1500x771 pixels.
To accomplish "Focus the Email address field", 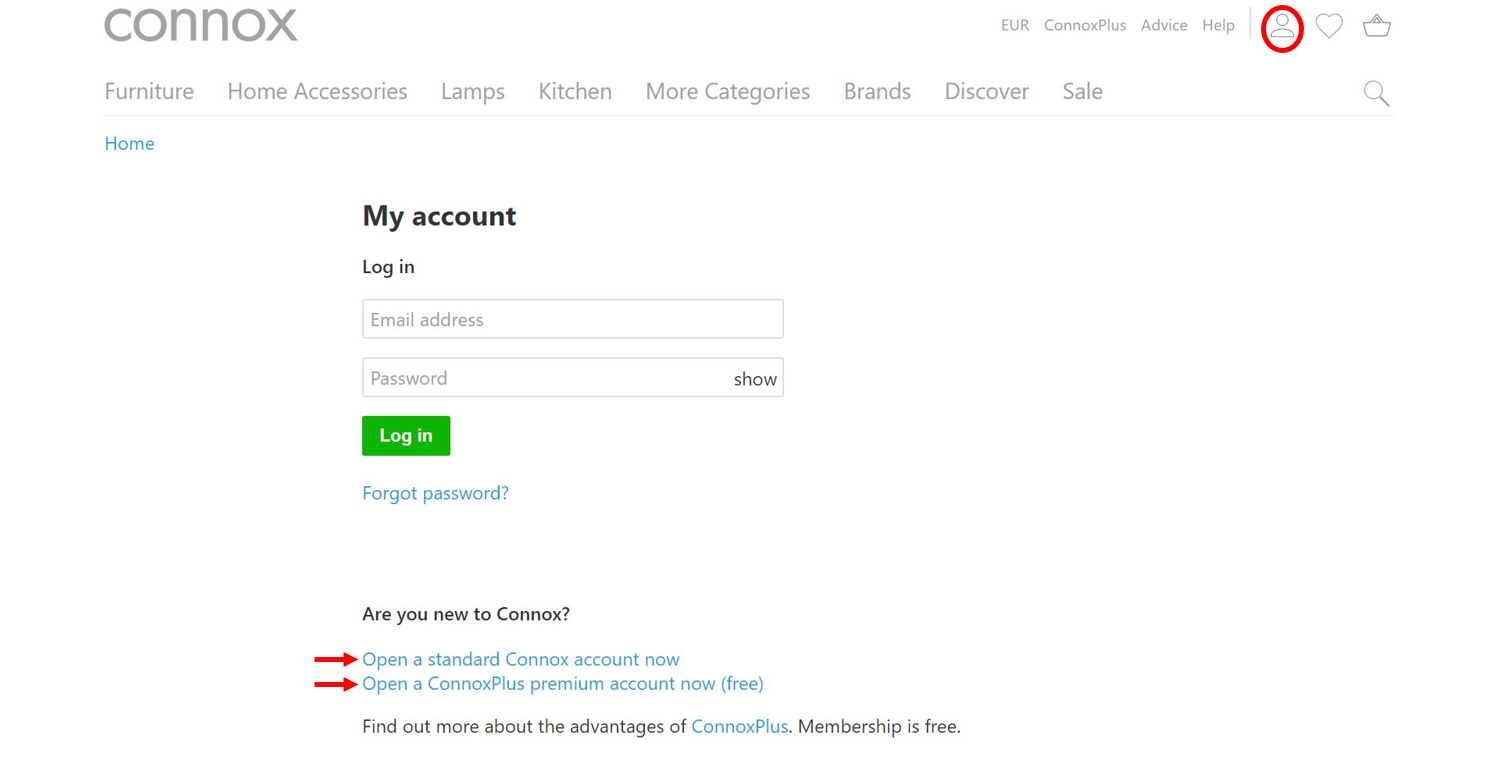I will tap(572, 320).
